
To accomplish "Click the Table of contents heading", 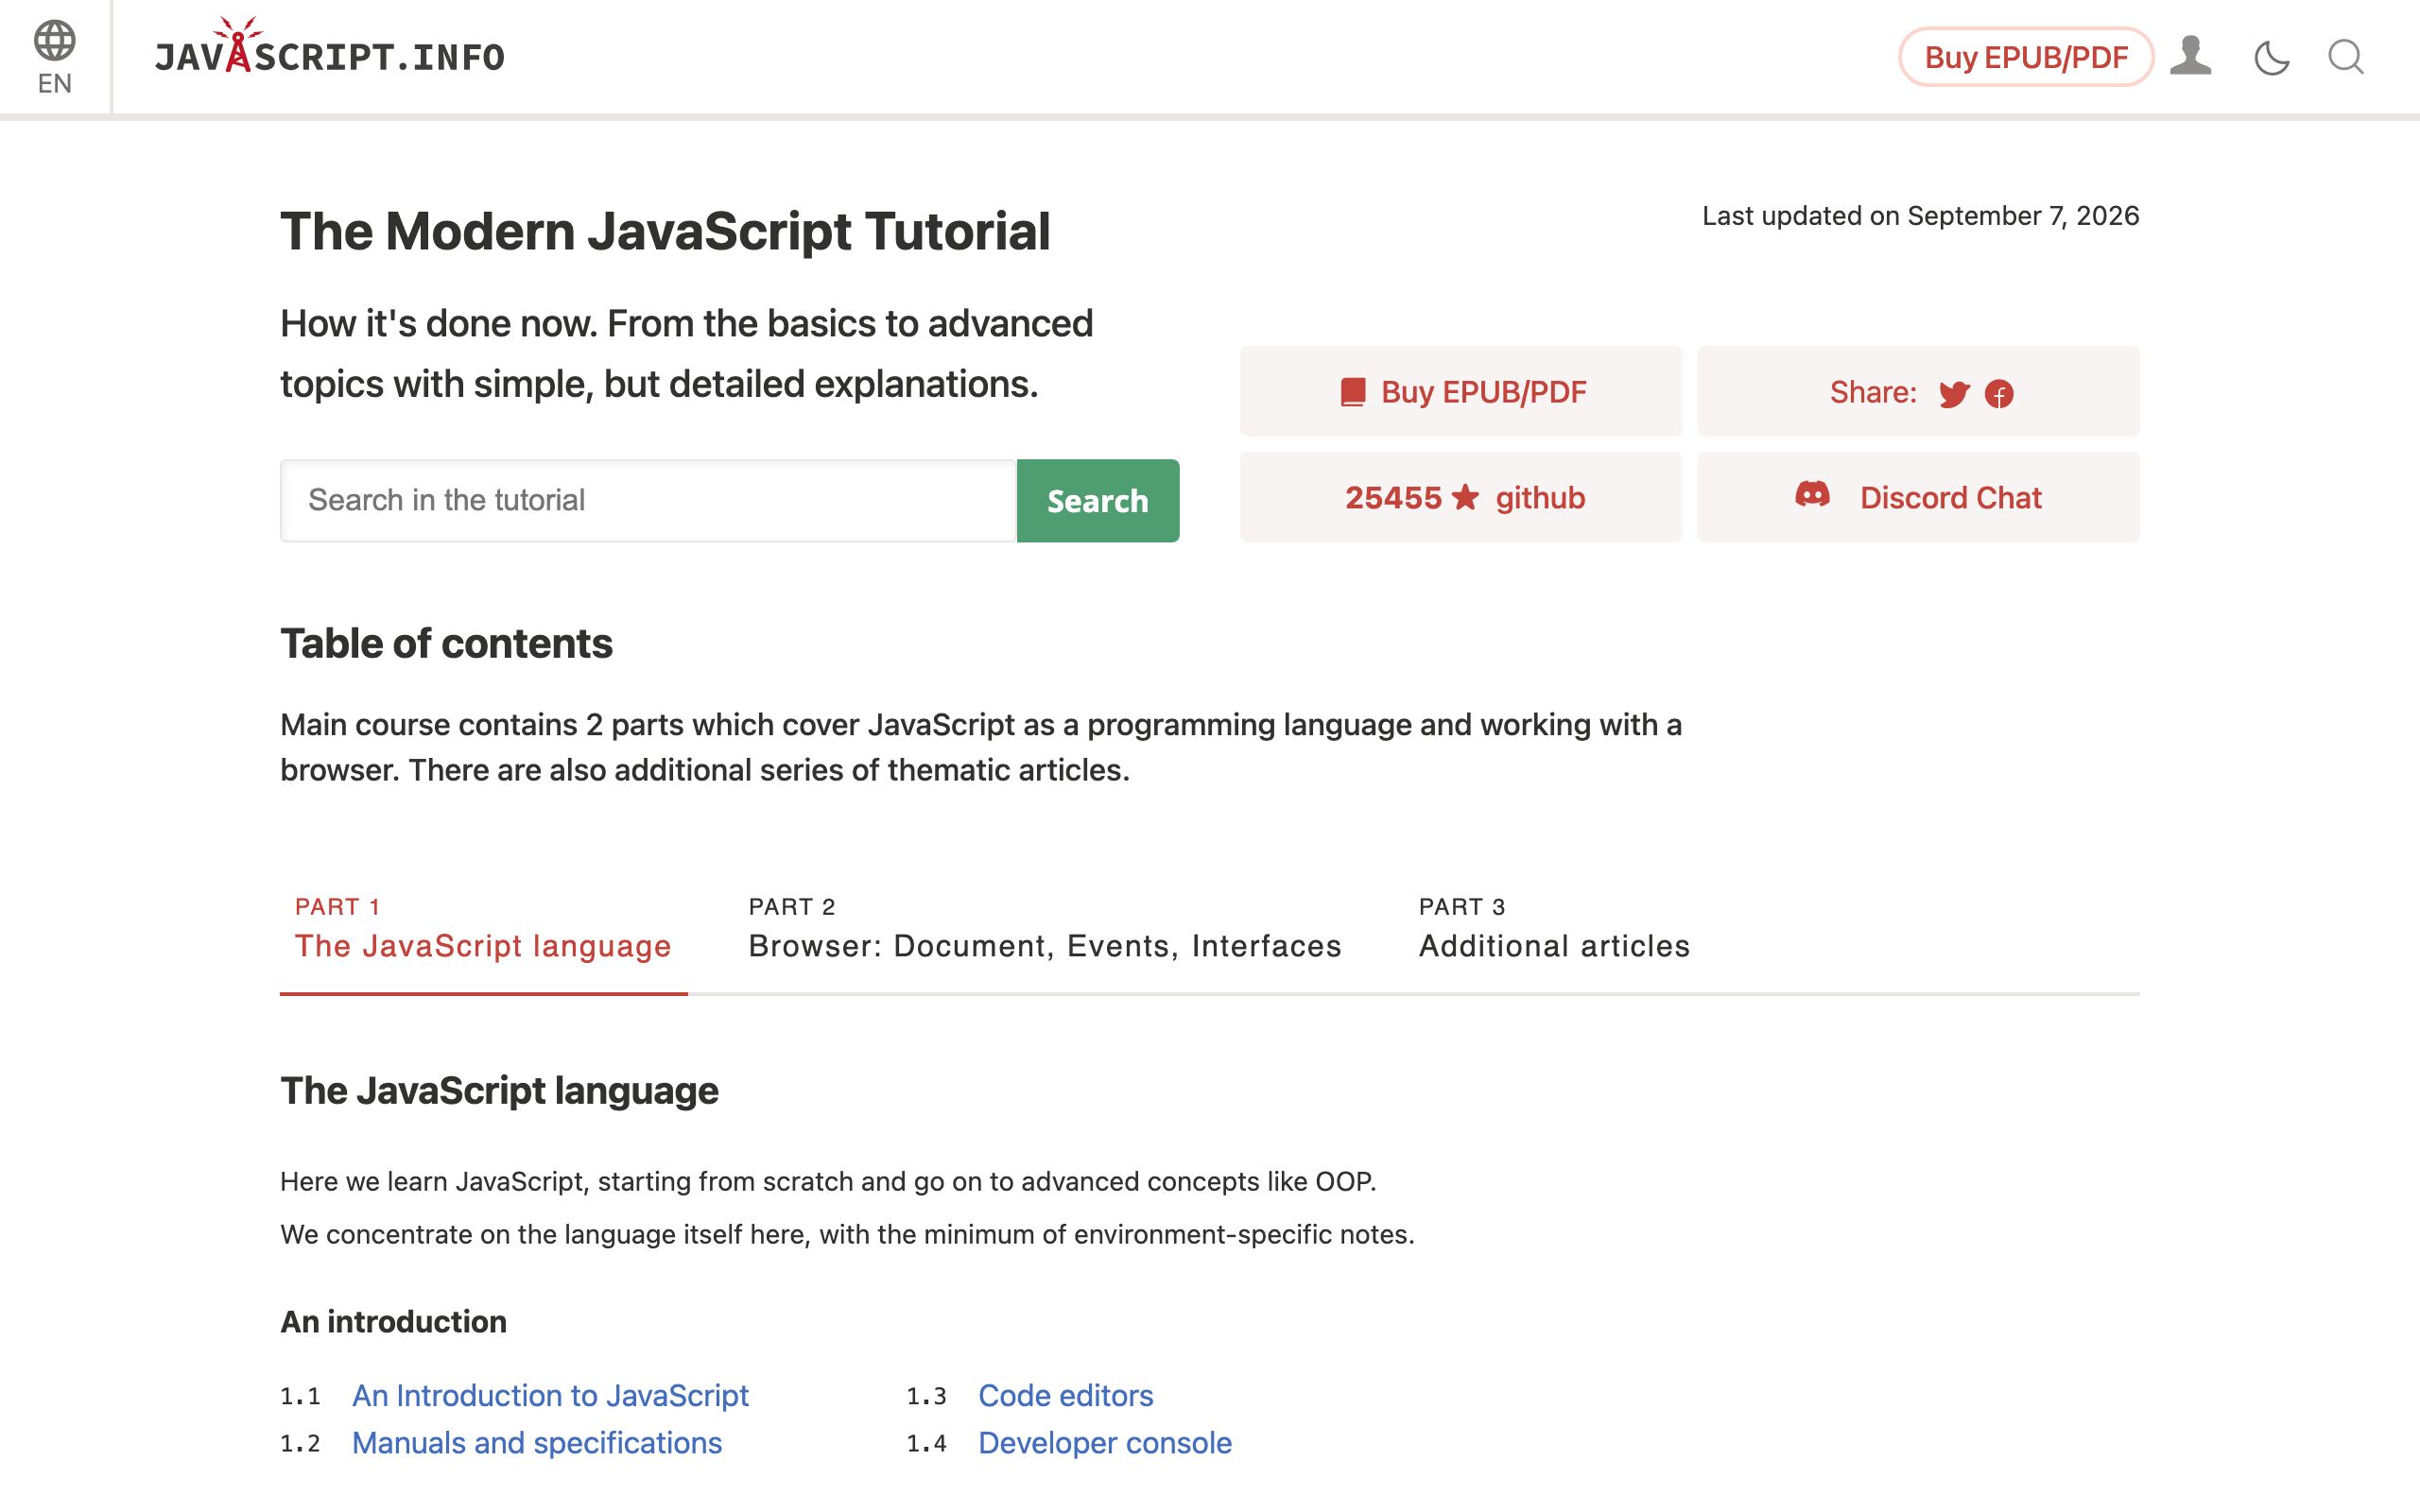I will point(446,643).
